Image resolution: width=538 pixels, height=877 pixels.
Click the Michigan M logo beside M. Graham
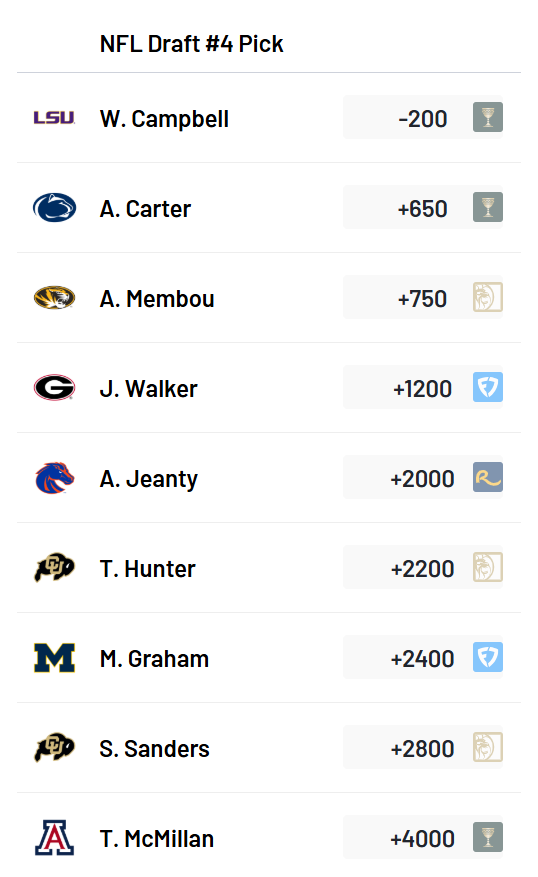point(54,658)
